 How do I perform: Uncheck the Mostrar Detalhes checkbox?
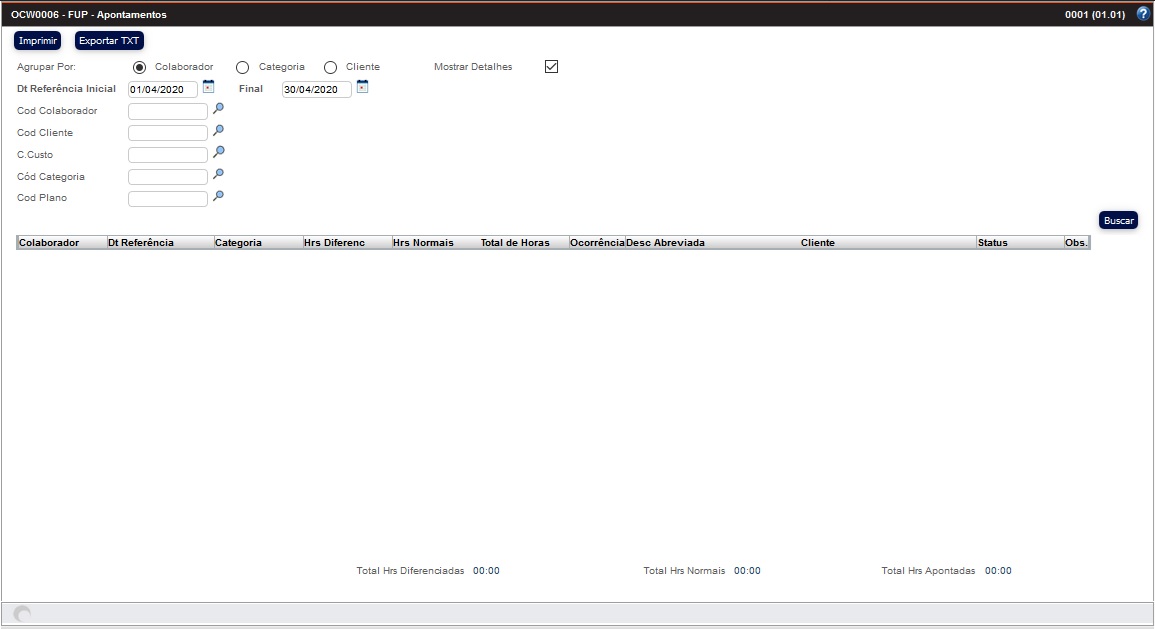click(x=551, y=67)
